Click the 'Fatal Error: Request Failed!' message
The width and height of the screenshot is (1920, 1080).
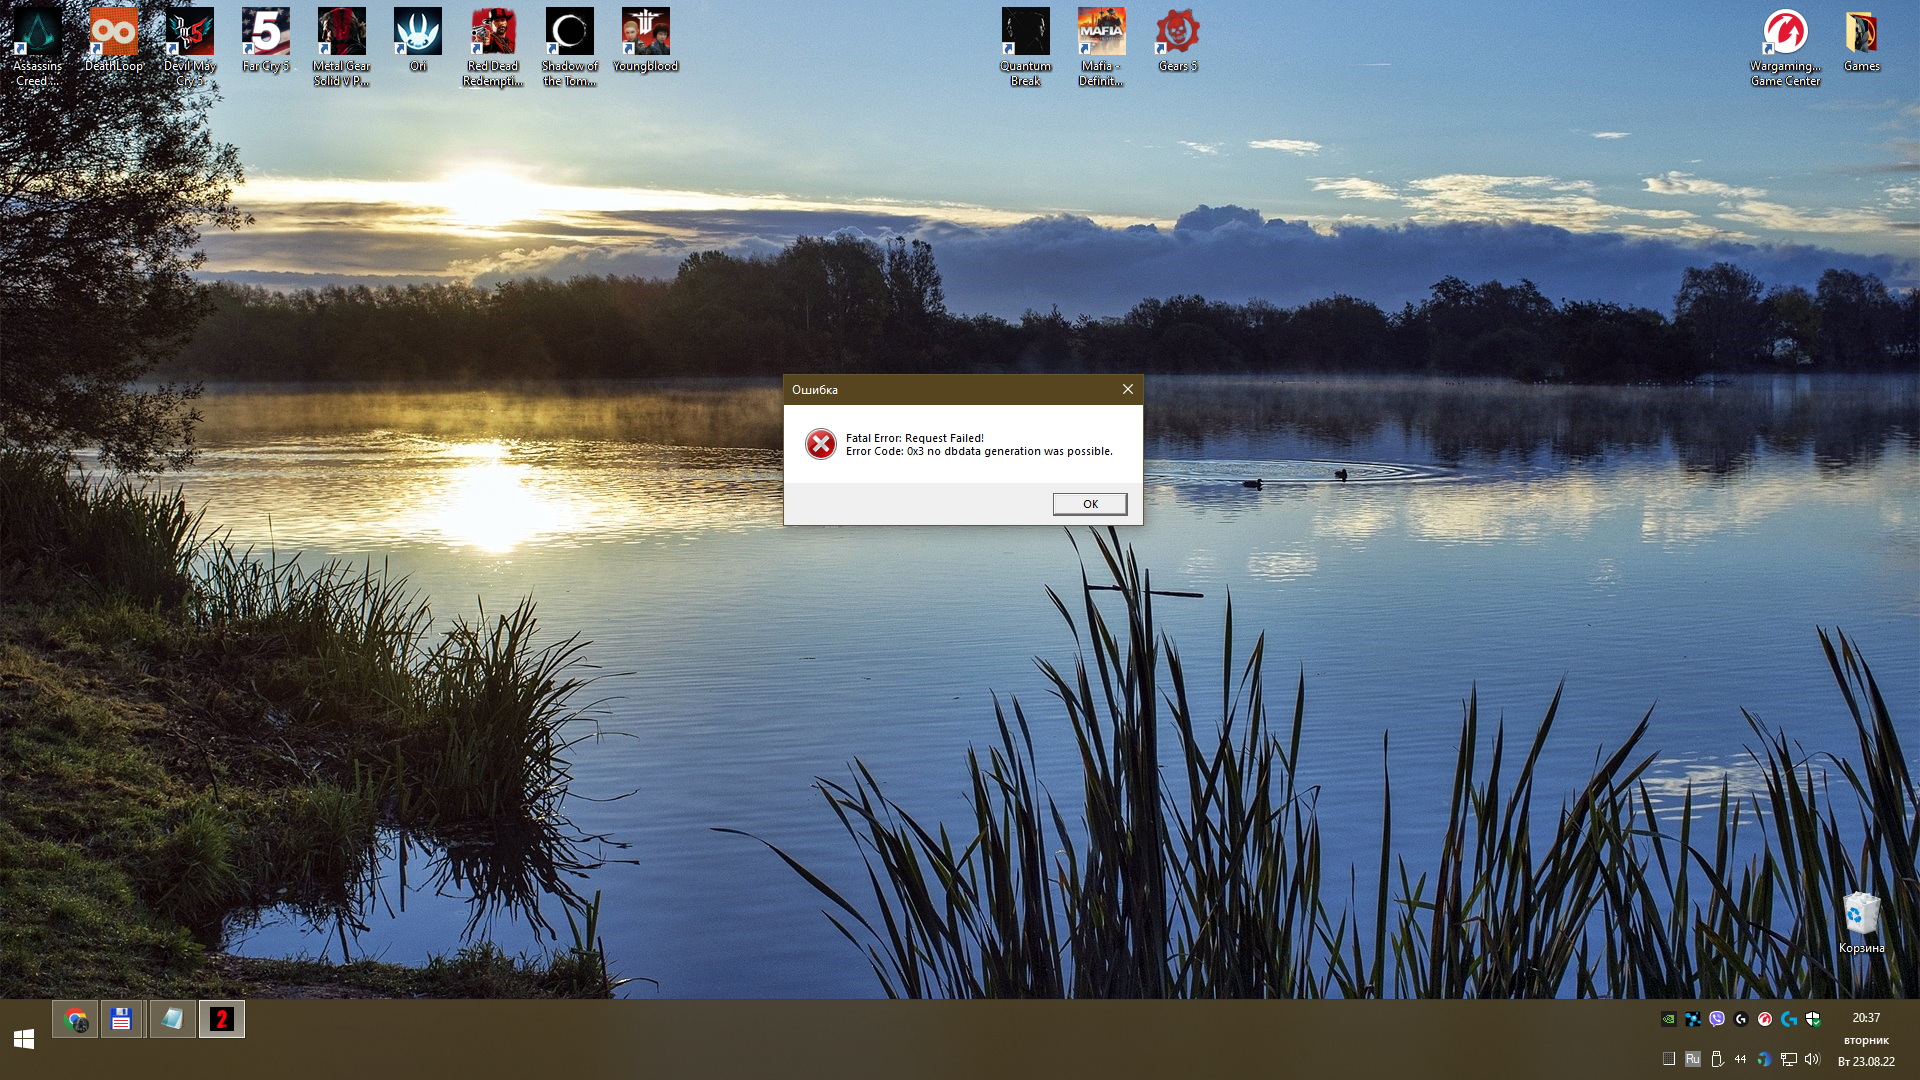915,438
